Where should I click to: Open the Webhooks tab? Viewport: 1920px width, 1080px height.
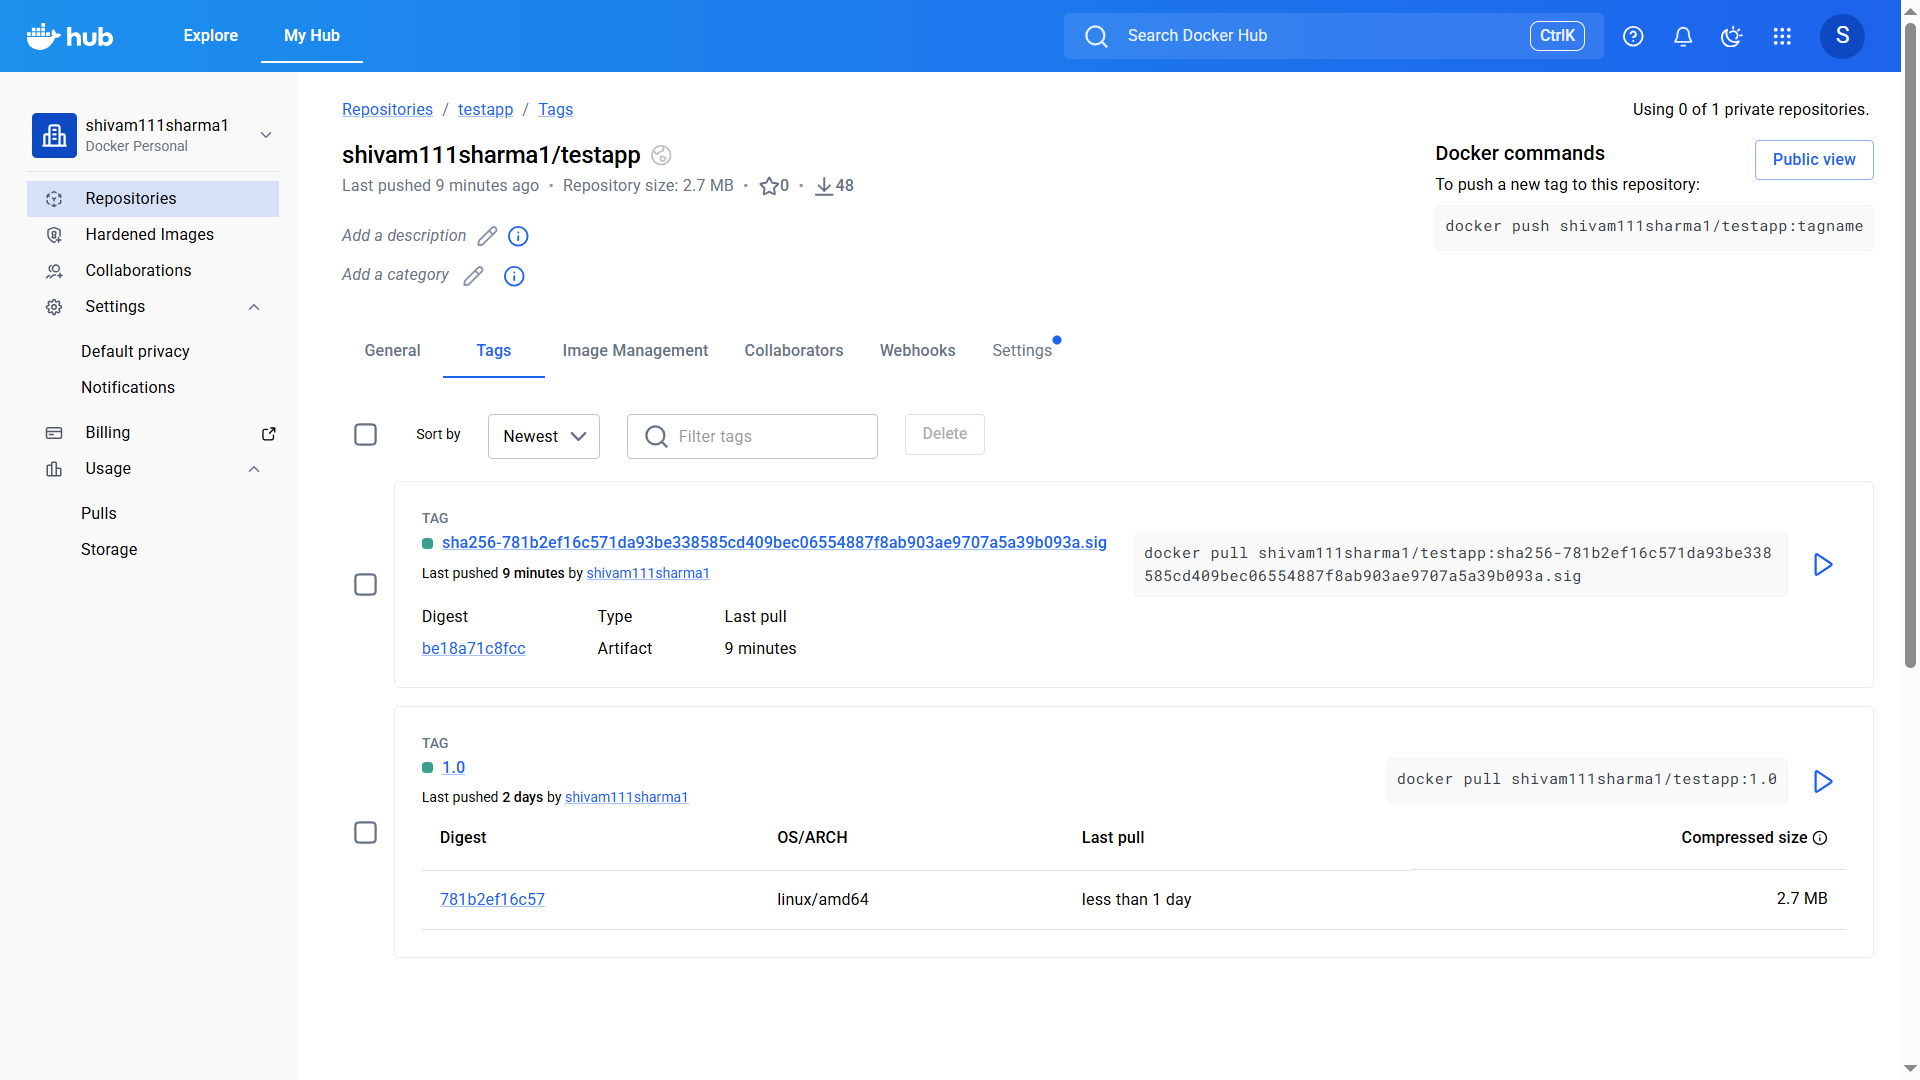coord(917,350)
